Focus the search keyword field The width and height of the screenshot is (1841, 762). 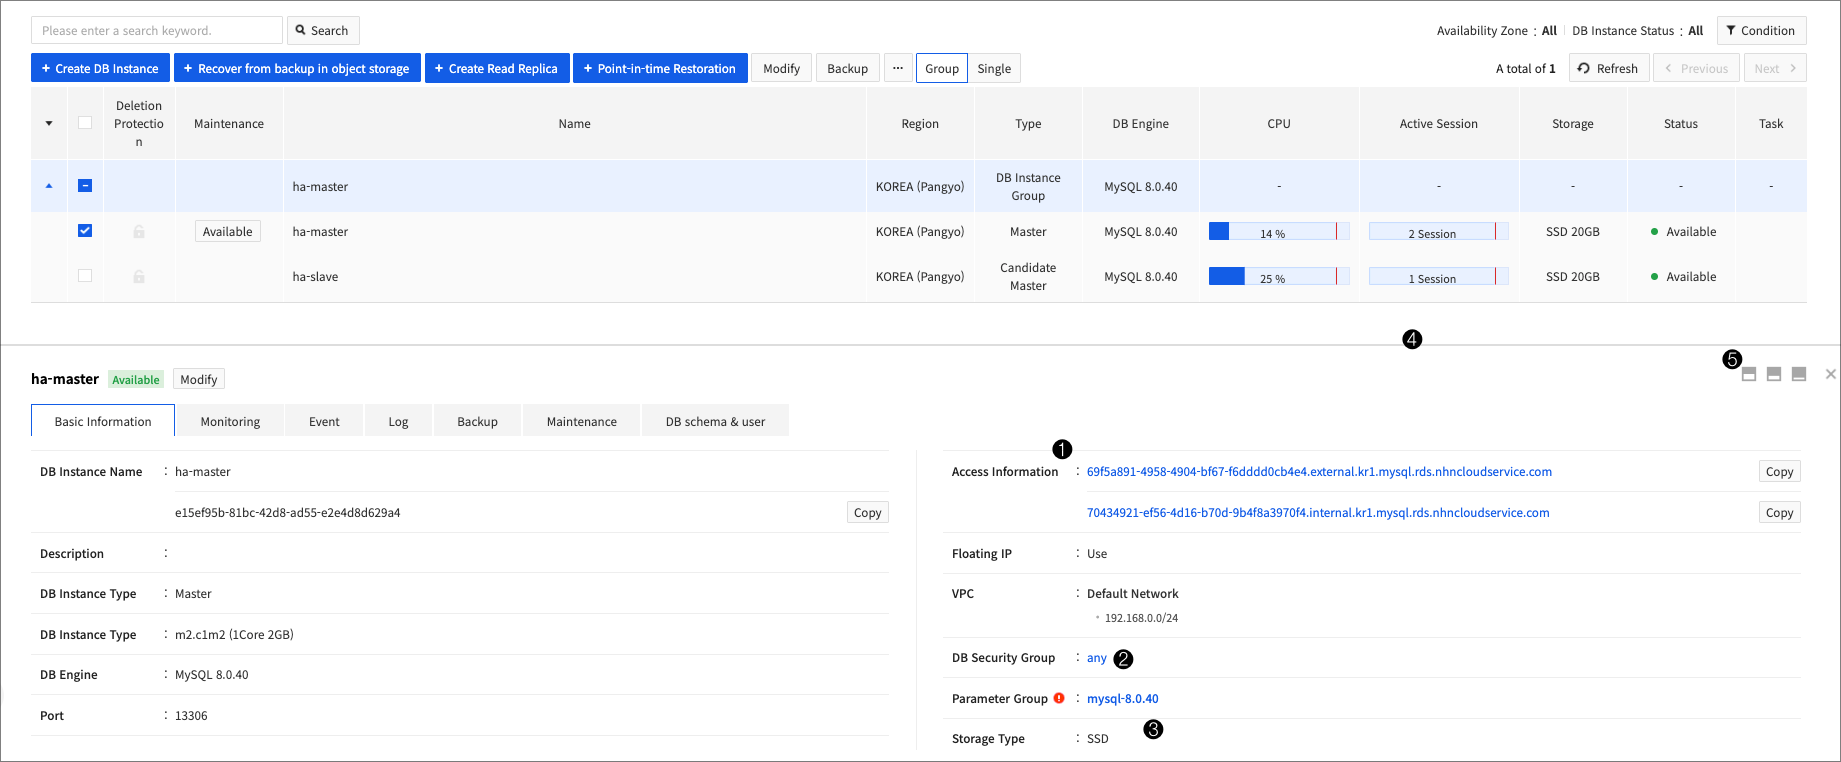[157, 30]
